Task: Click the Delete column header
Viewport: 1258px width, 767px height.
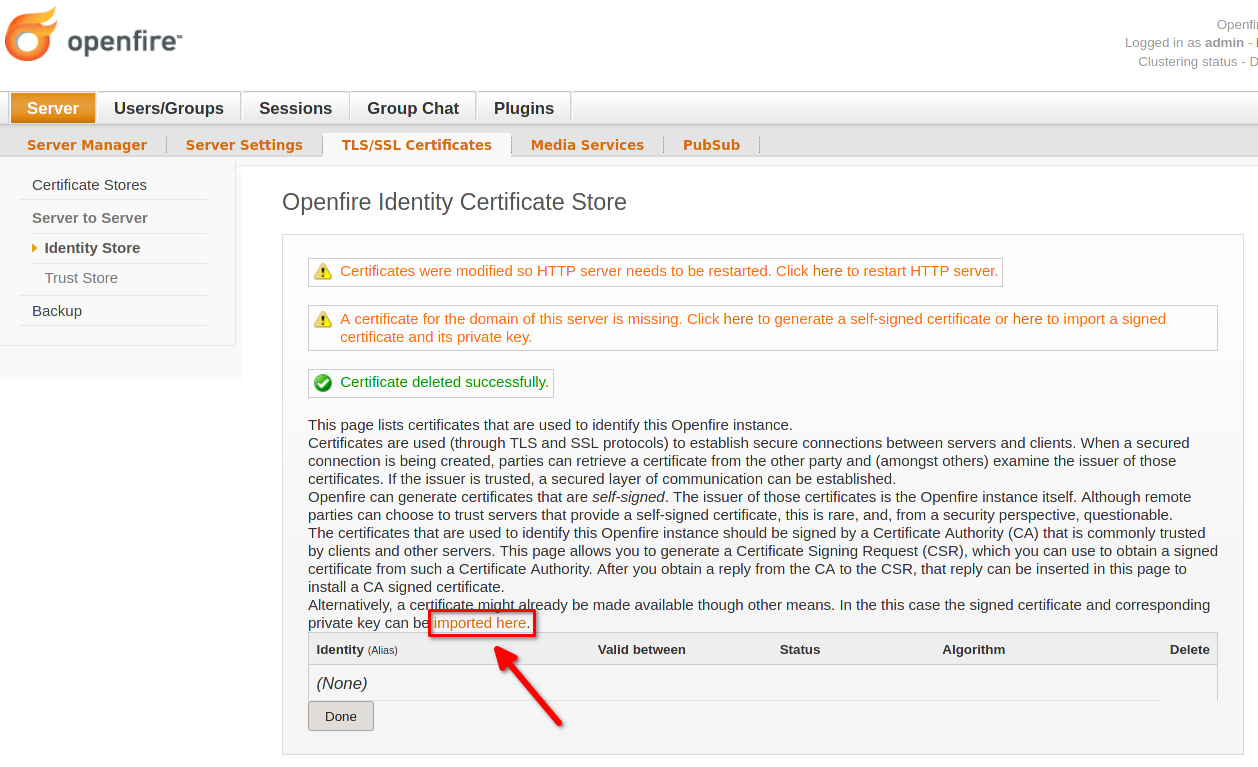Action: point(1190,650)
